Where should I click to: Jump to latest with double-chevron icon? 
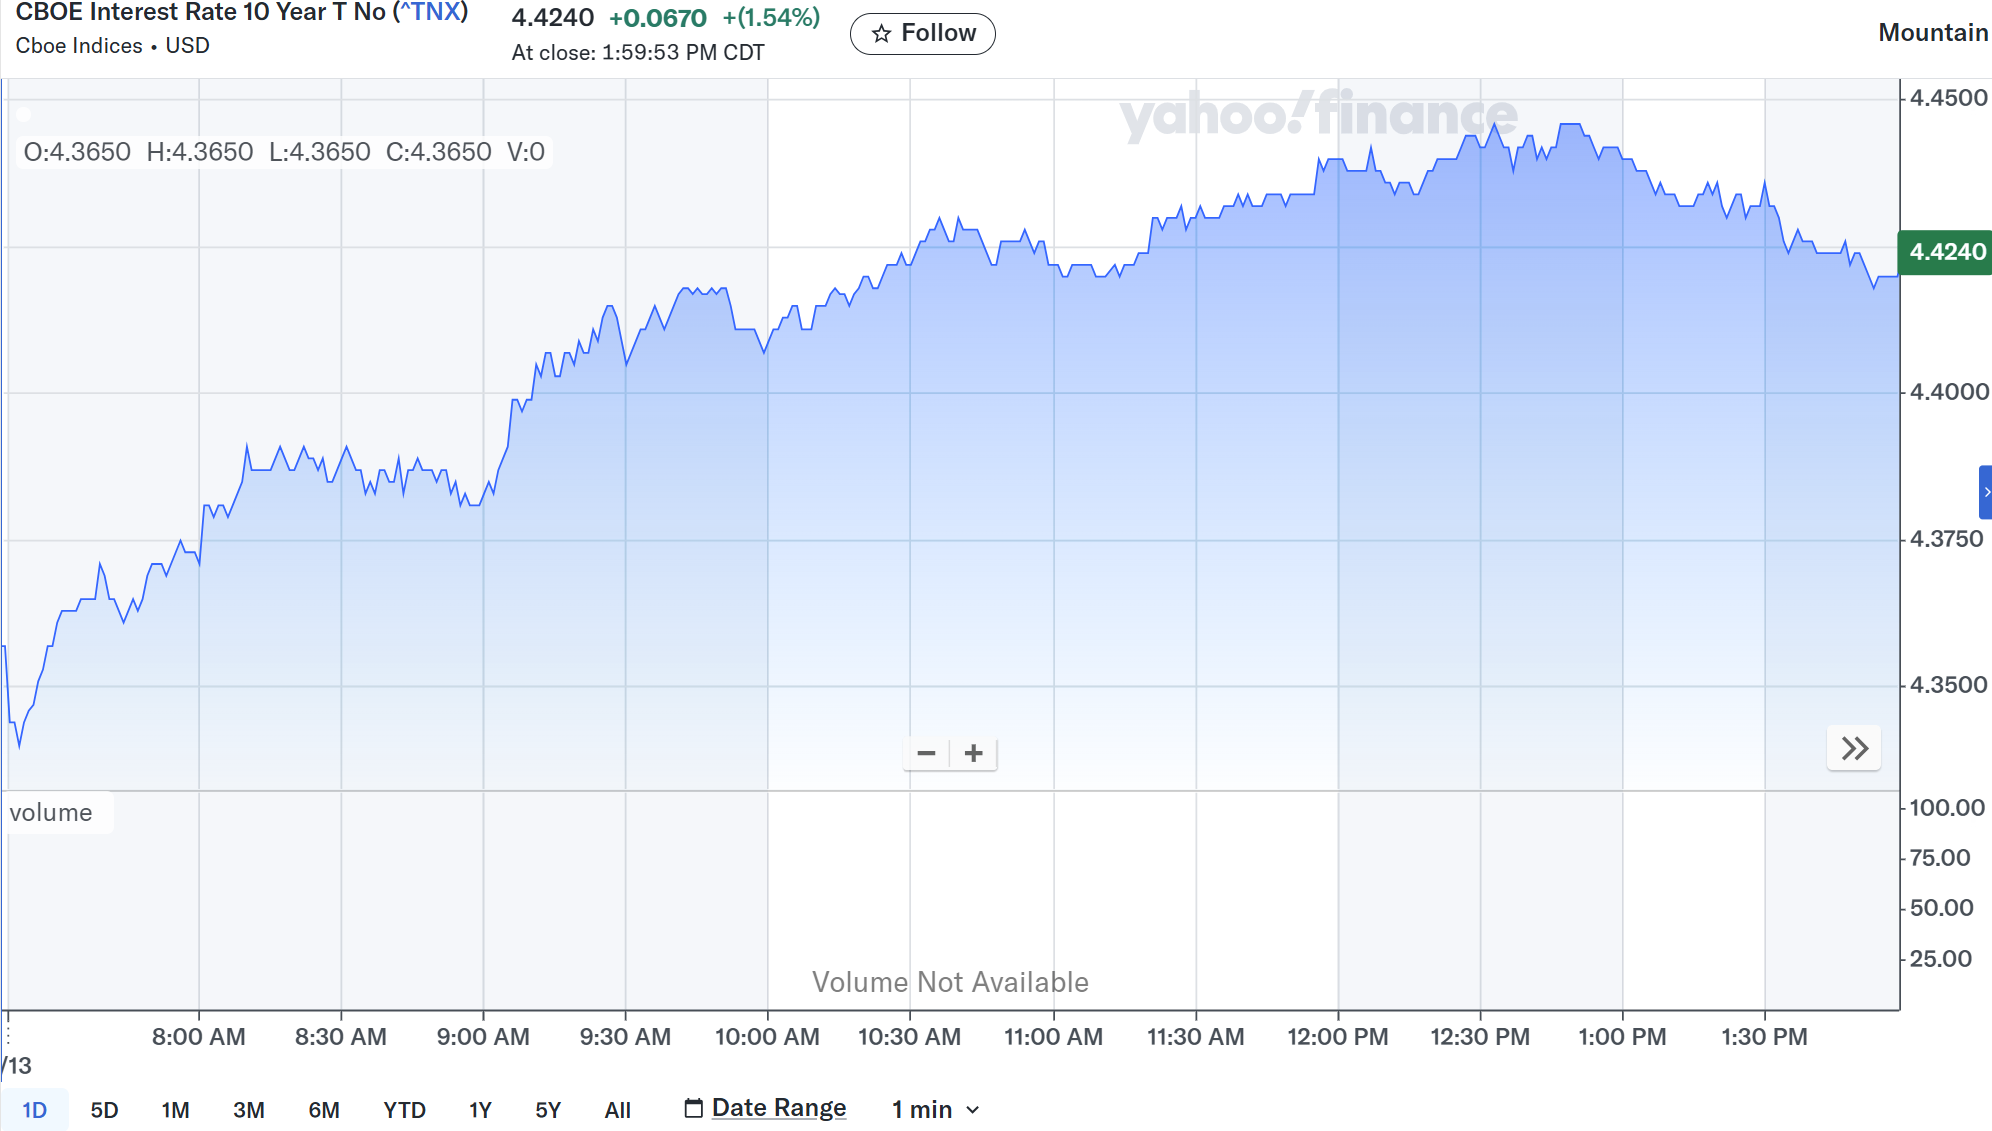tap(1854, 748)
